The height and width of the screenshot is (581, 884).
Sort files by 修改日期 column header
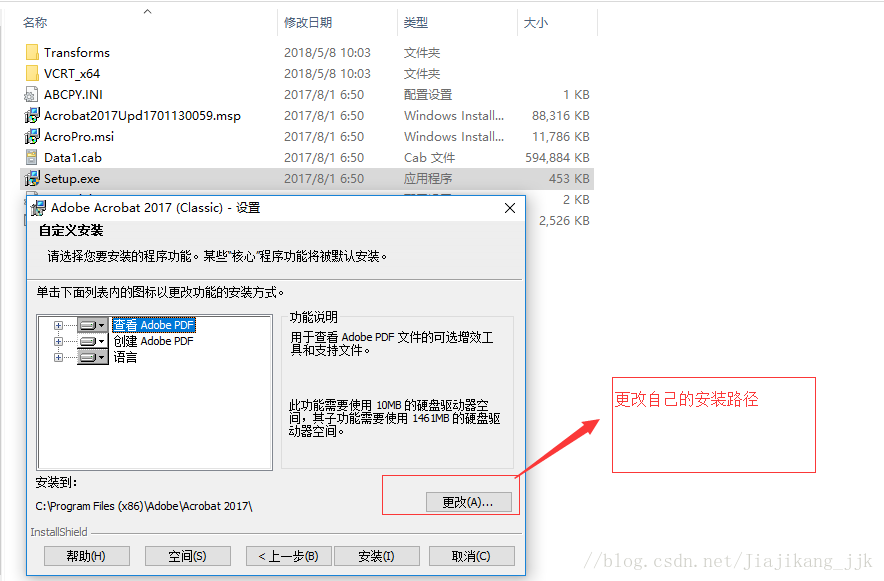pos(308,23)
